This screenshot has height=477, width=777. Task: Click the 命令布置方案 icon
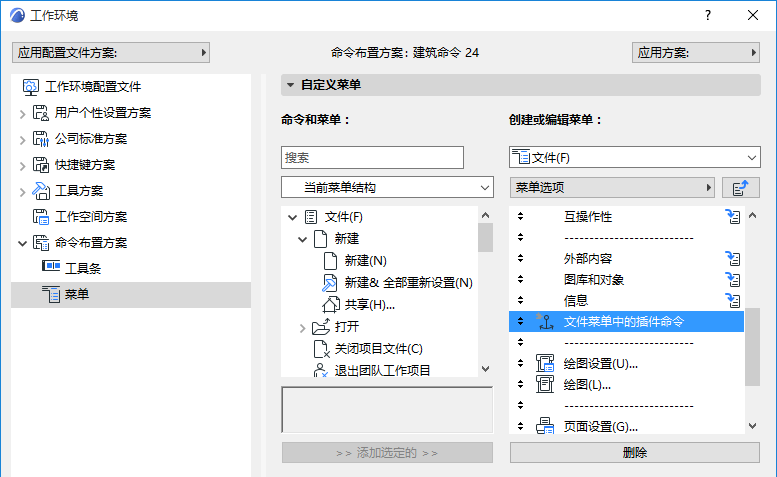[41, 243]
